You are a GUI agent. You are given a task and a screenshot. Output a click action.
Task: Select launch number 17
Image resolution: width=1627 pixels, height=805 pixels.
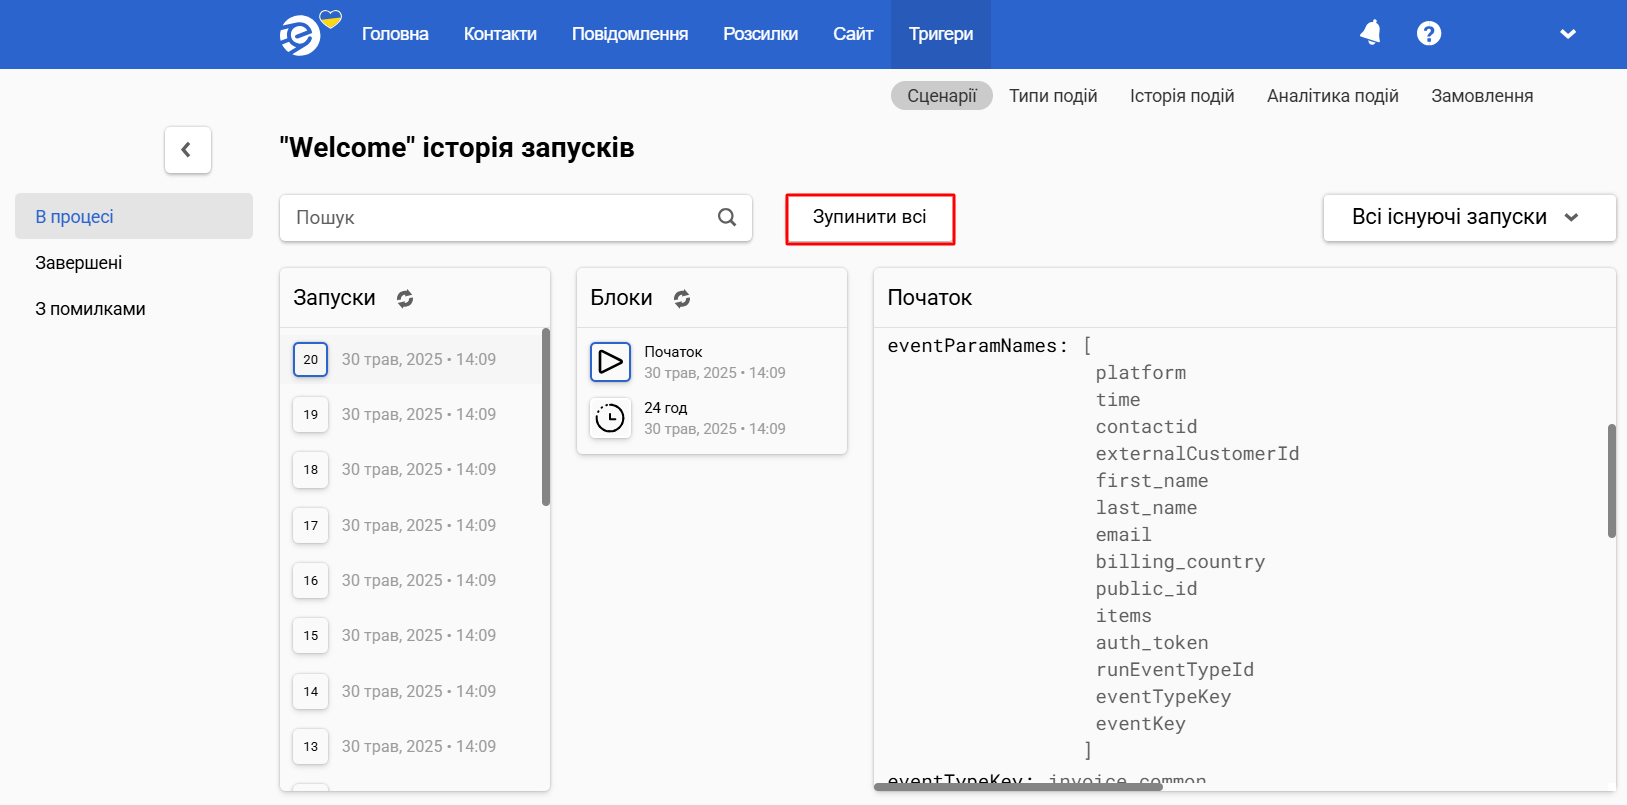click(x=311, y=525)
